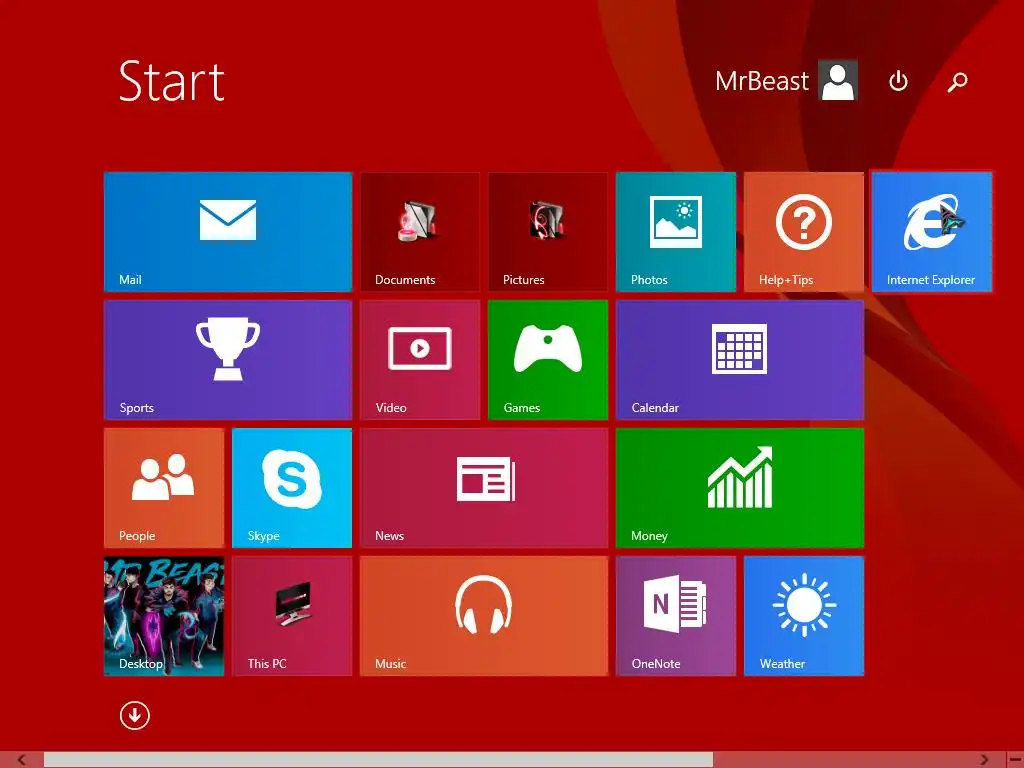
Task: Launch the Music tile
Action: coord(484,616)
